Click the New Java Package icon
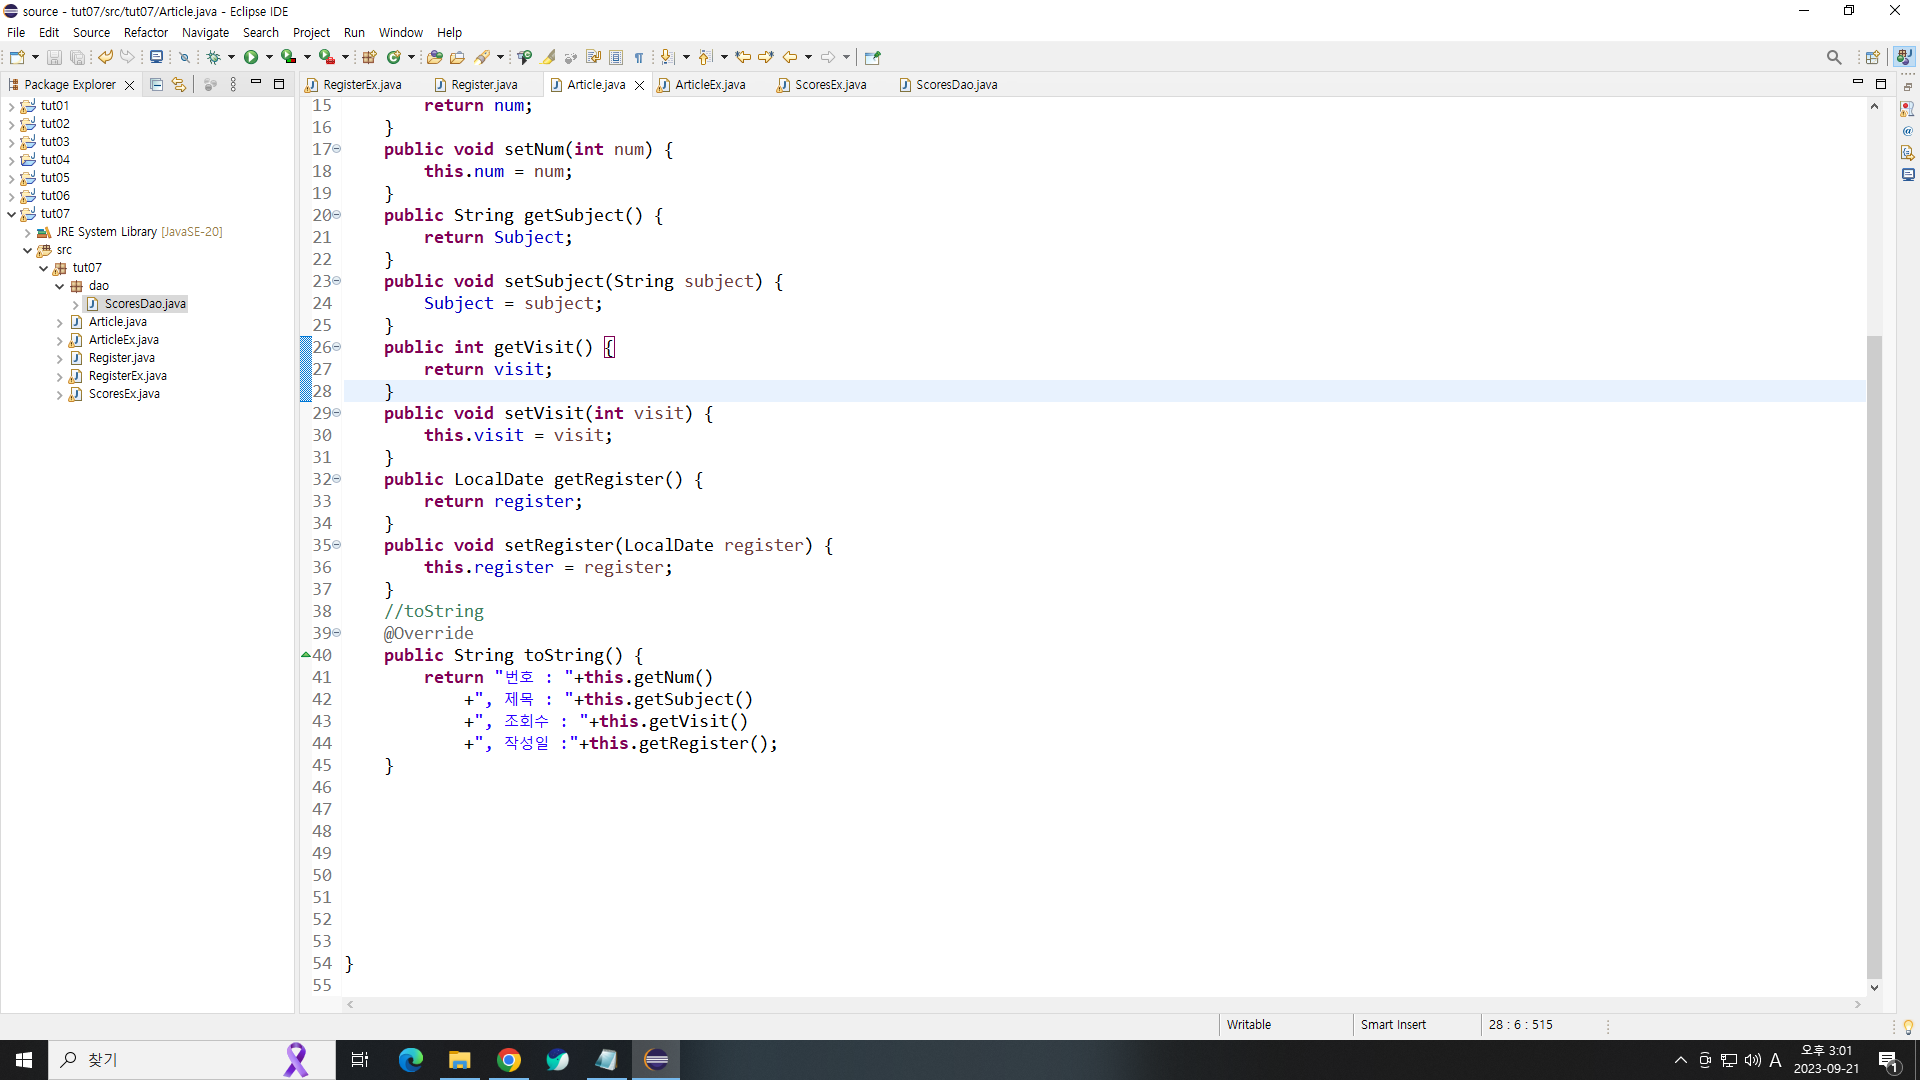This screenshot has width=1920, height=1080. click(x=369, y=57)
